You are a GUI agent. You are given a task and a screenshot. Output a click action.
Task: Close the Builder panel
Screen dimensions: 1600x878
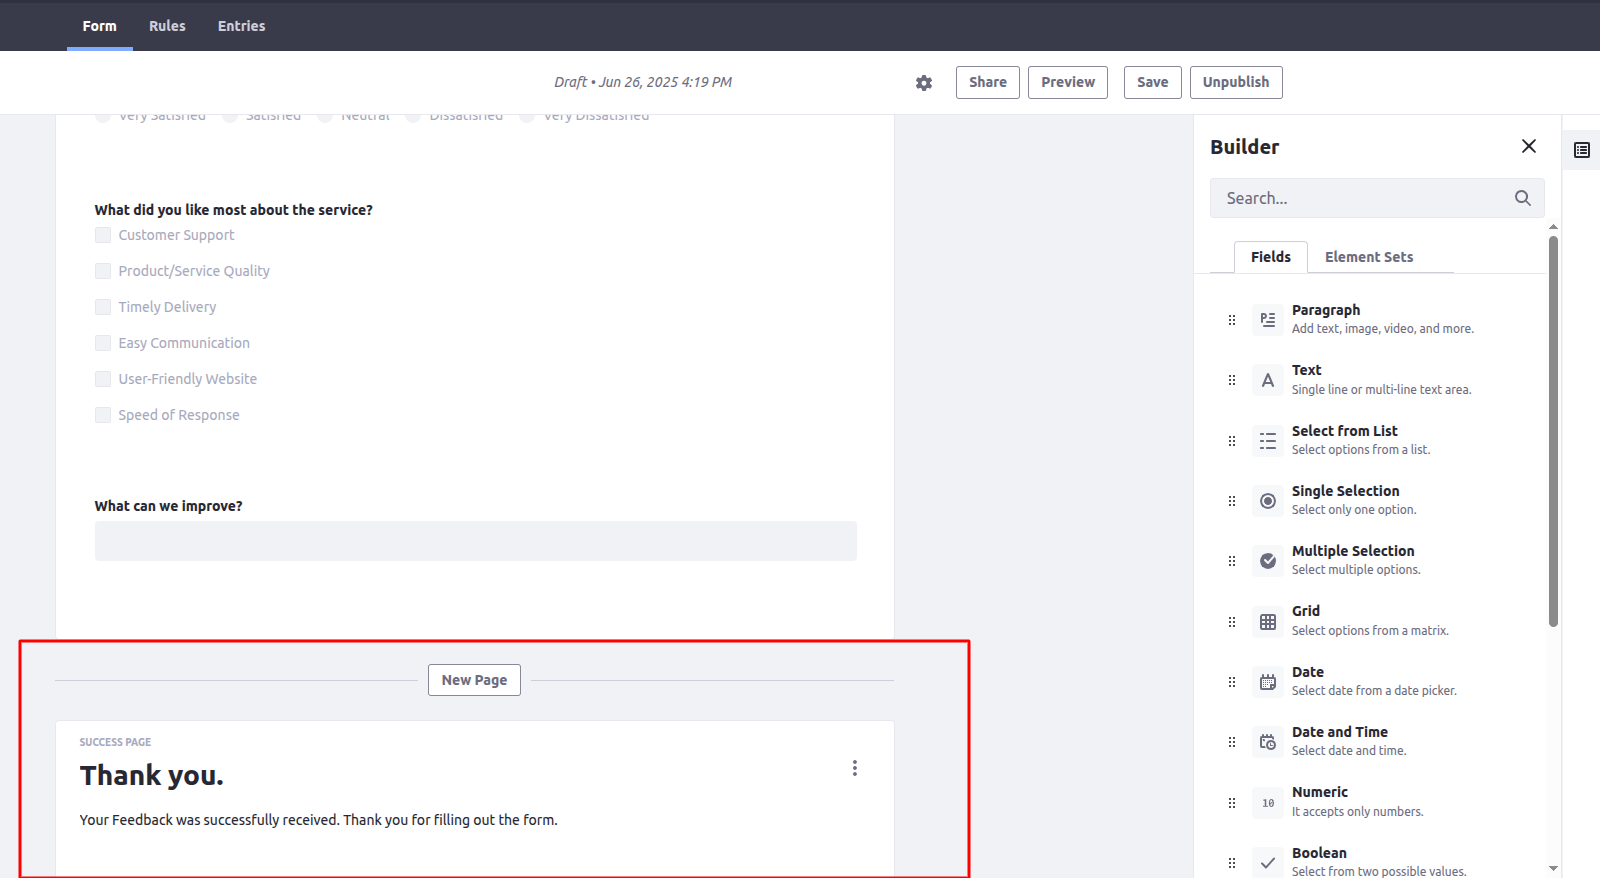coord(1529,146)
